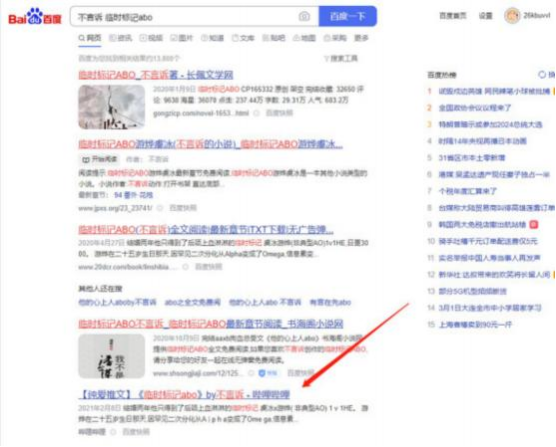Click the 书海阁 result's book cover thumbnail

pos(112,356)
